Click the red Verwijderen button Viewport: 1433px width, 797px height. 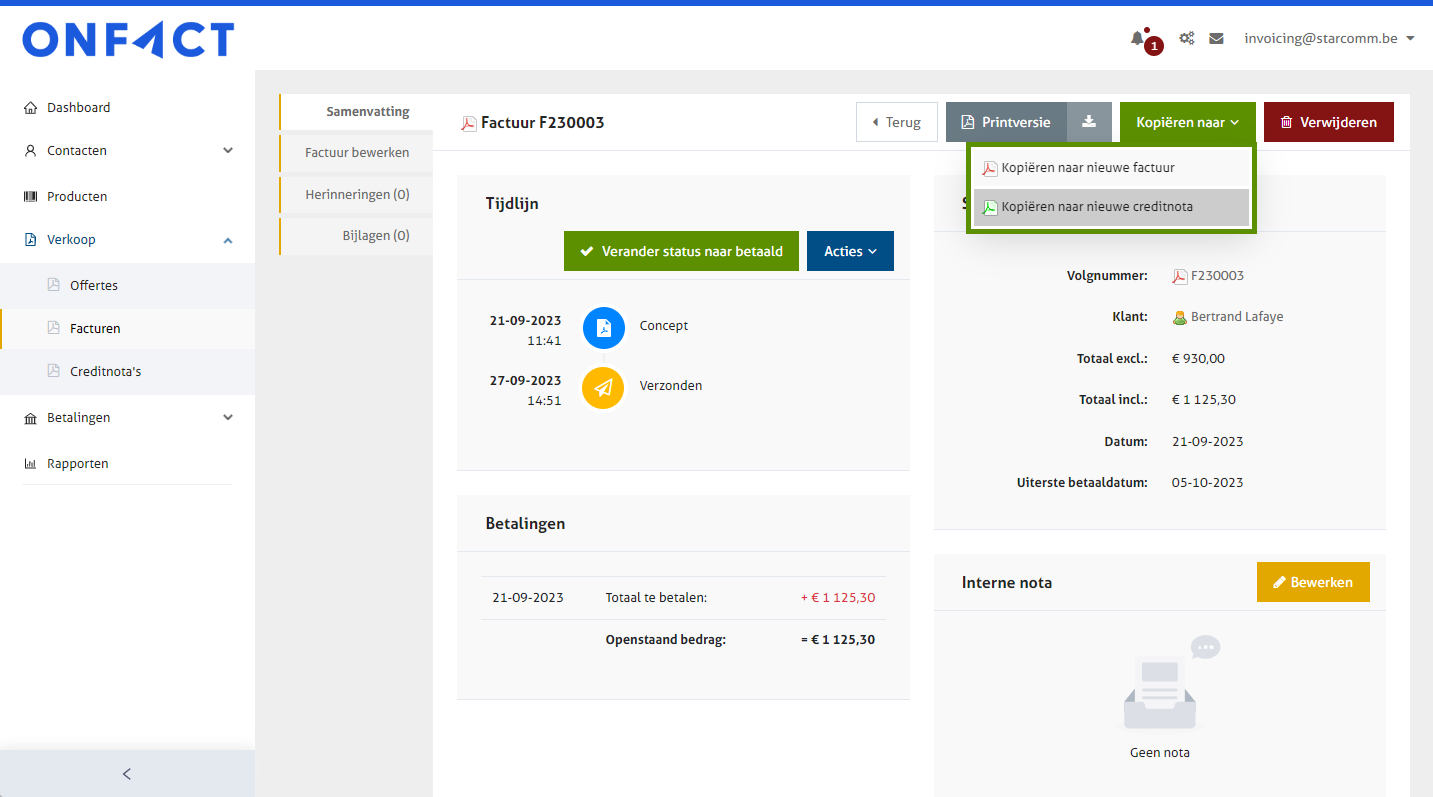(x=1328, y=122)
